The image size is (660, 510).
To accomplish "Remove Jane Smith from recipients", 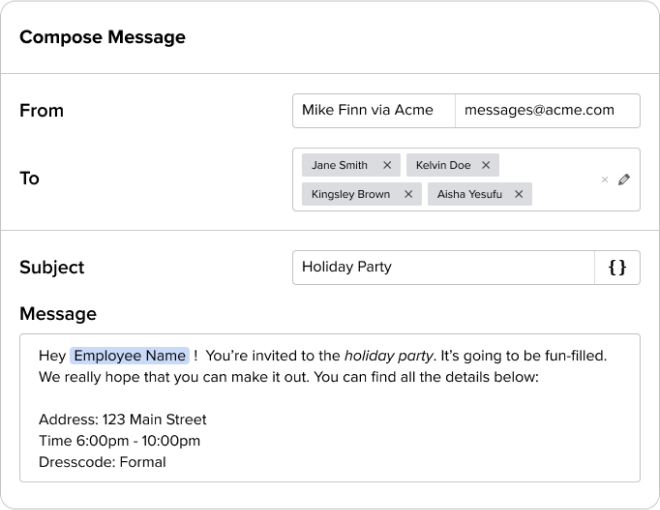I will [x=387, y=165].
